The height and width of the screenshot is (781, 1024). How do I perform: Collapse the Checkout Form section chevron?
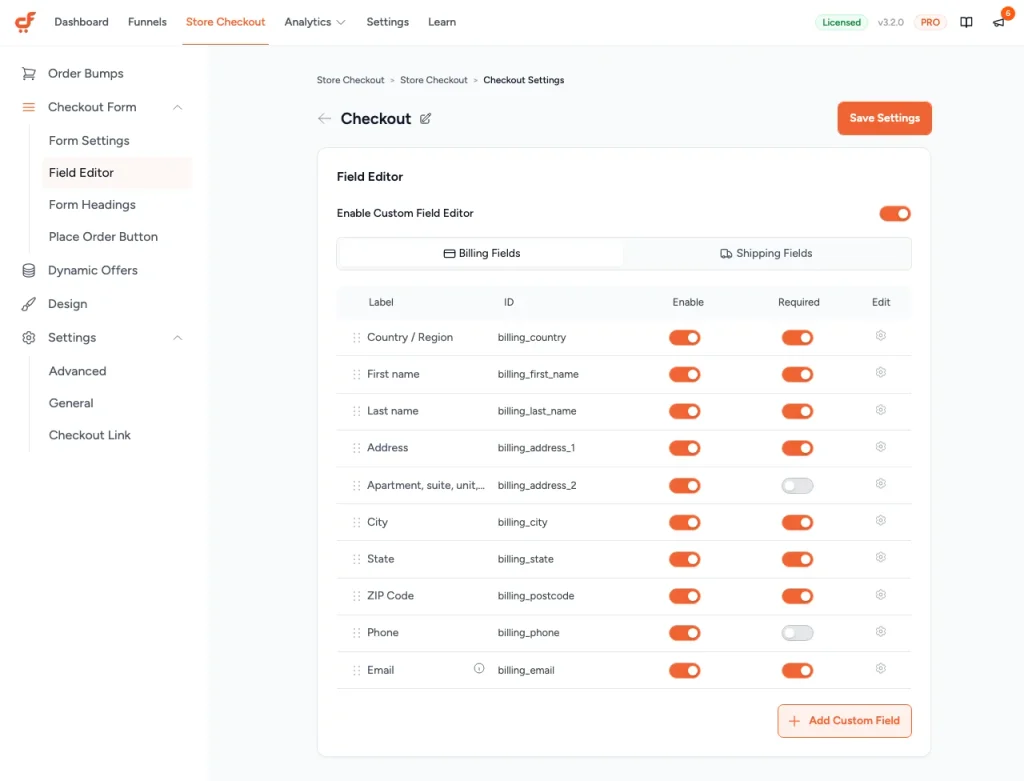[177, 107]
